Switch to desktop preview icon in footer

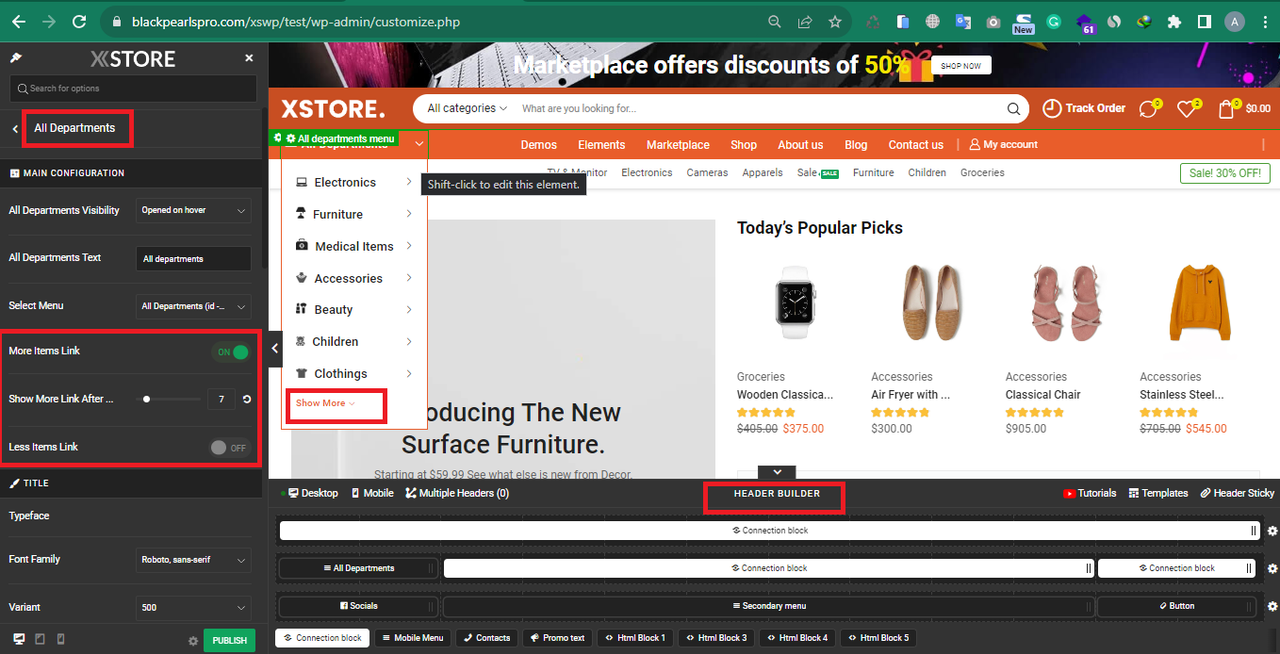(x=19, y=639)
